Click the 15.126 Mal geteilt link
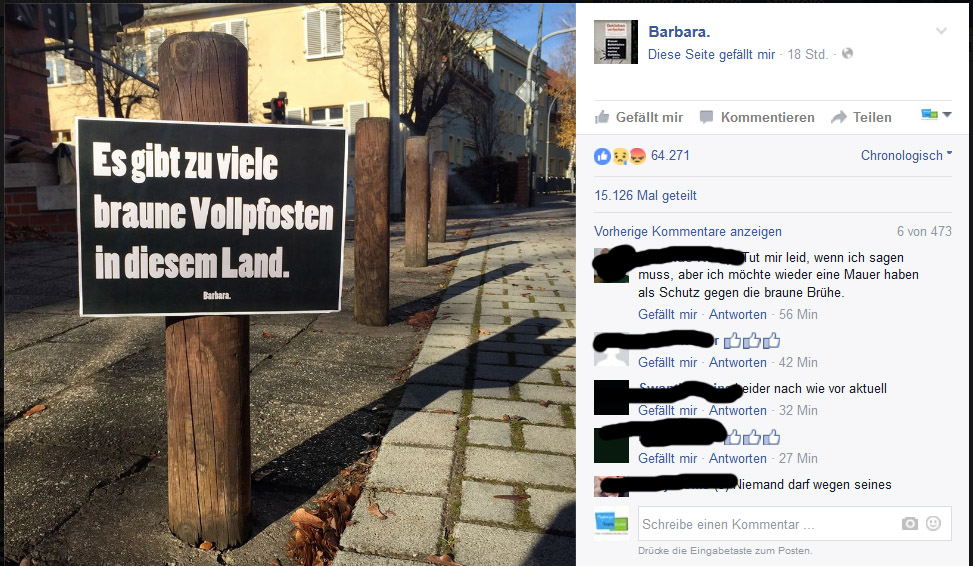973x566 pixels. pos(645,195)
